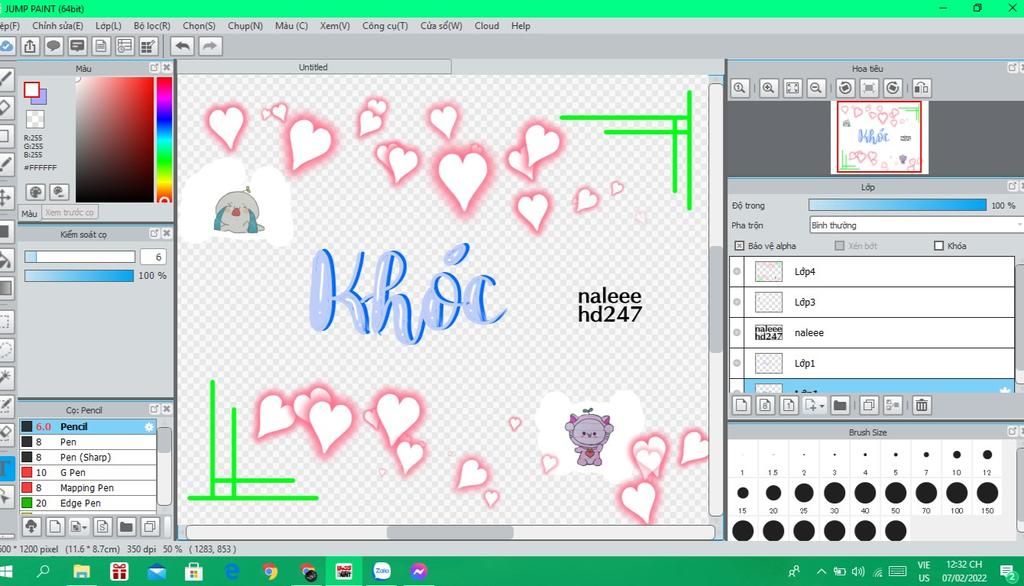This screenshot has width=1024, height=586.
Task: Duplicate the selected layer
Action: pos(869,406)
